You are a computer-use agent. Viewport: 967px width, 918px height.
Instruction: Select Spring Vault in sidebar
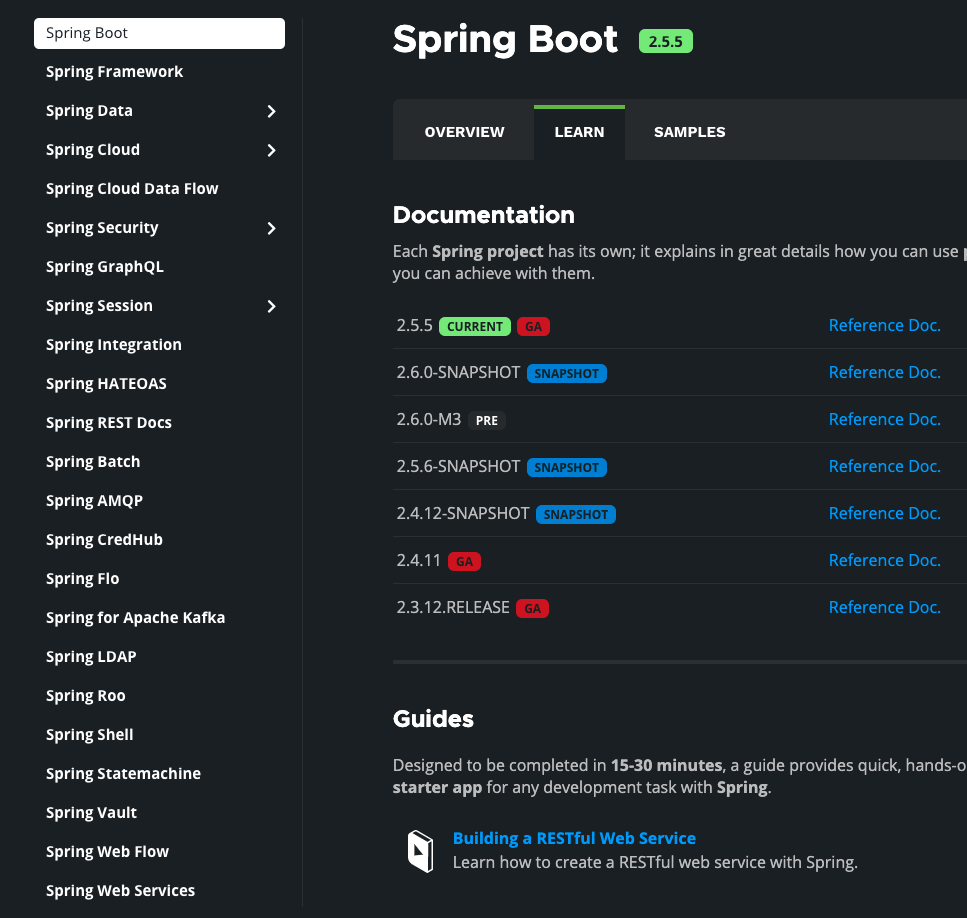coord(91,813)
